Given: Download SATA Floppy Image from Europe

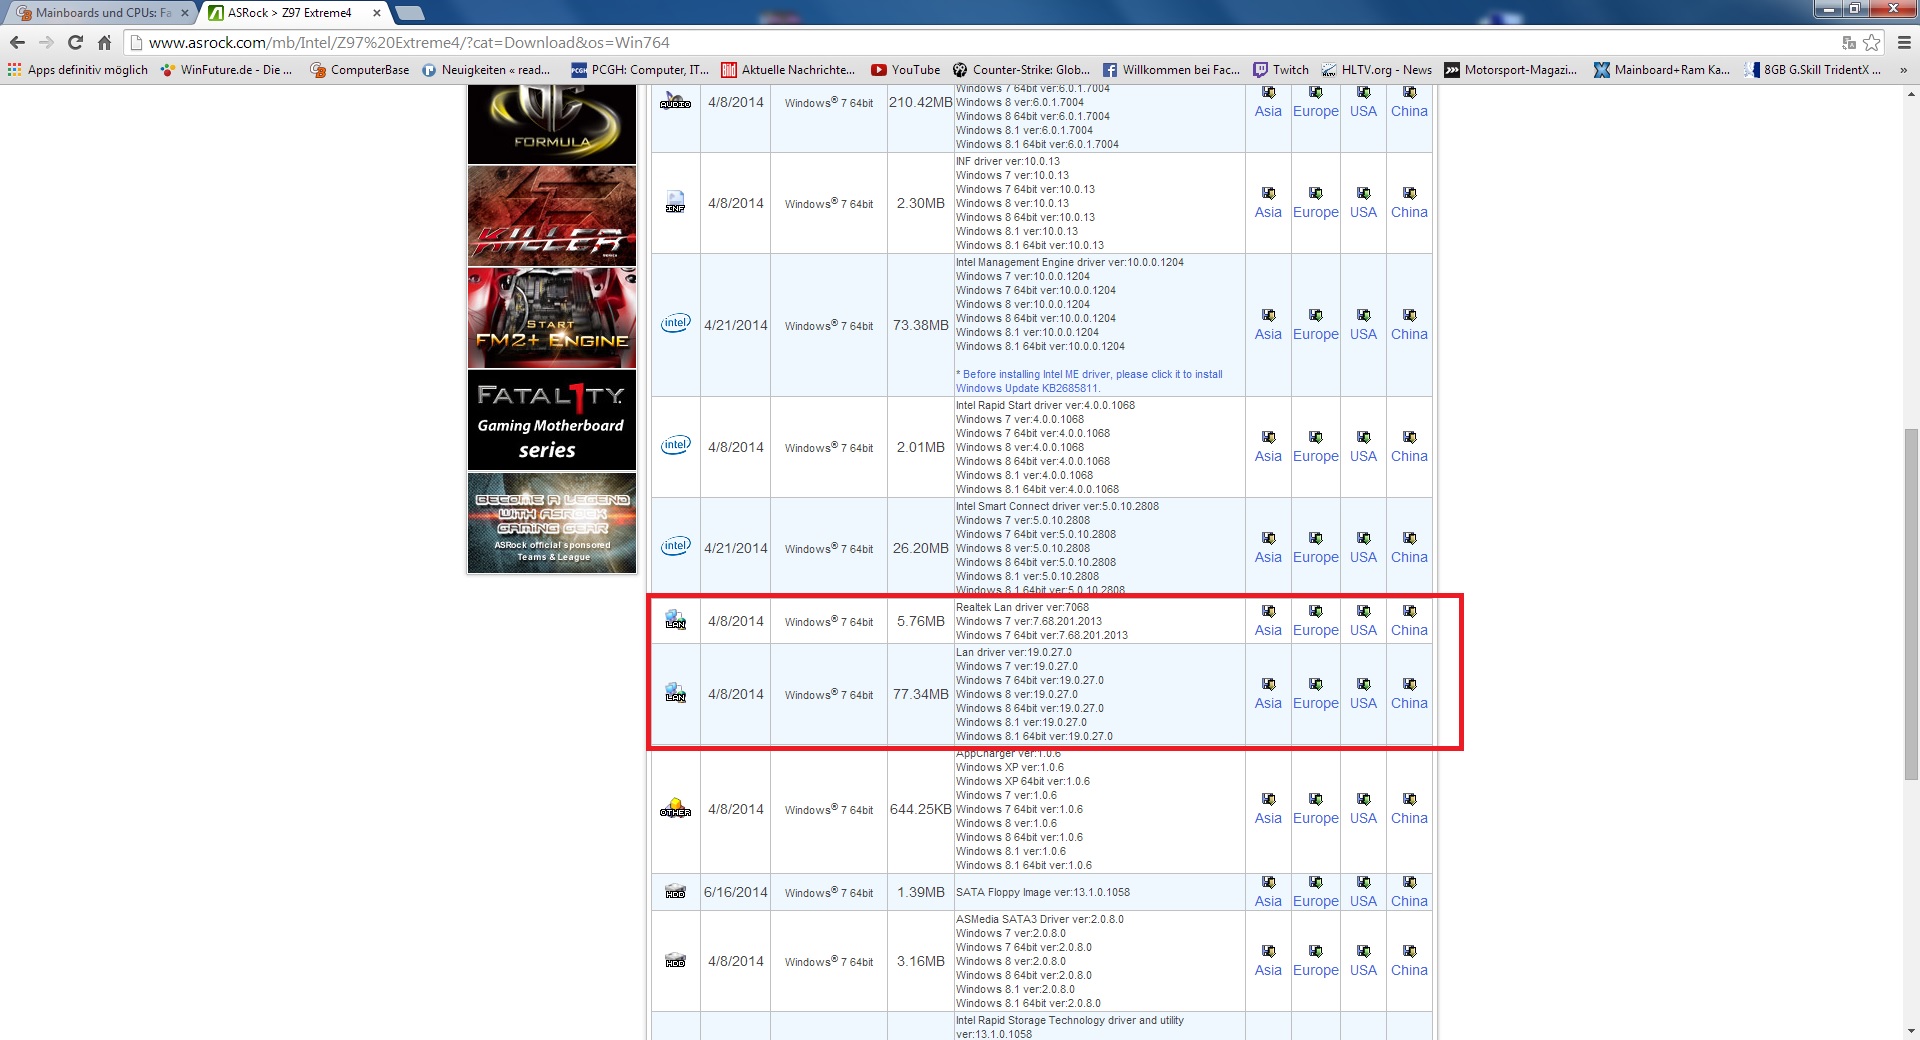Looking at the screenshot, I should click(x=1315, y=901).
